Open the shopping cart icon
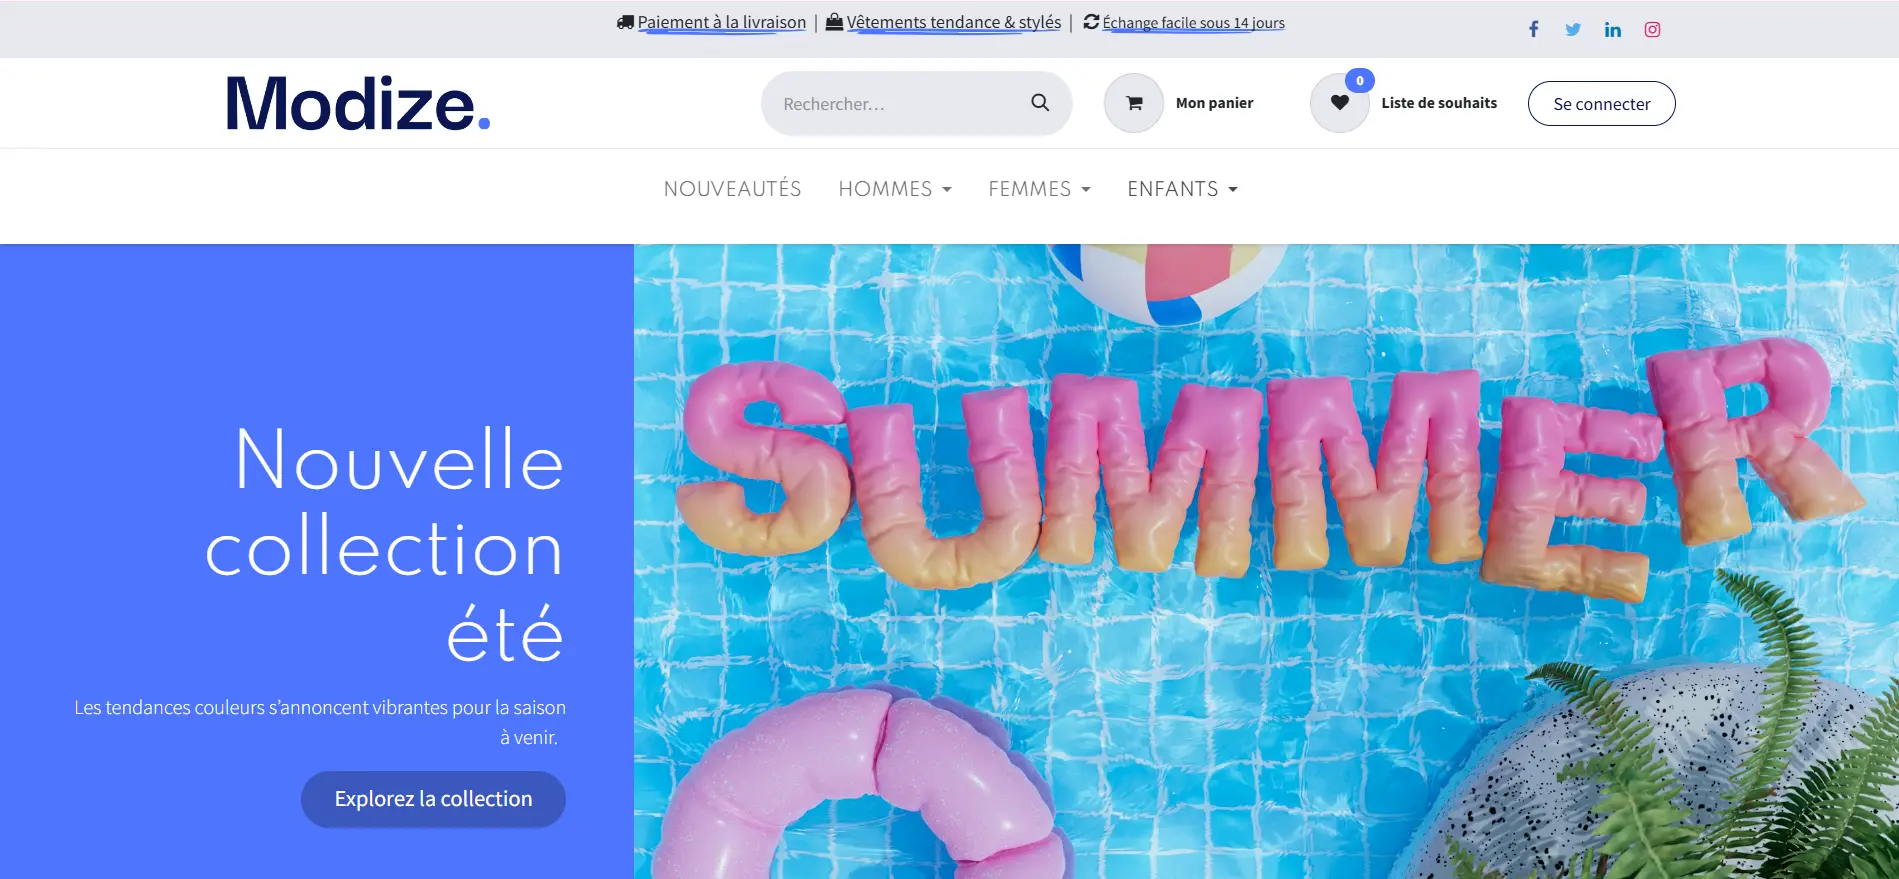 point(1134,103)
